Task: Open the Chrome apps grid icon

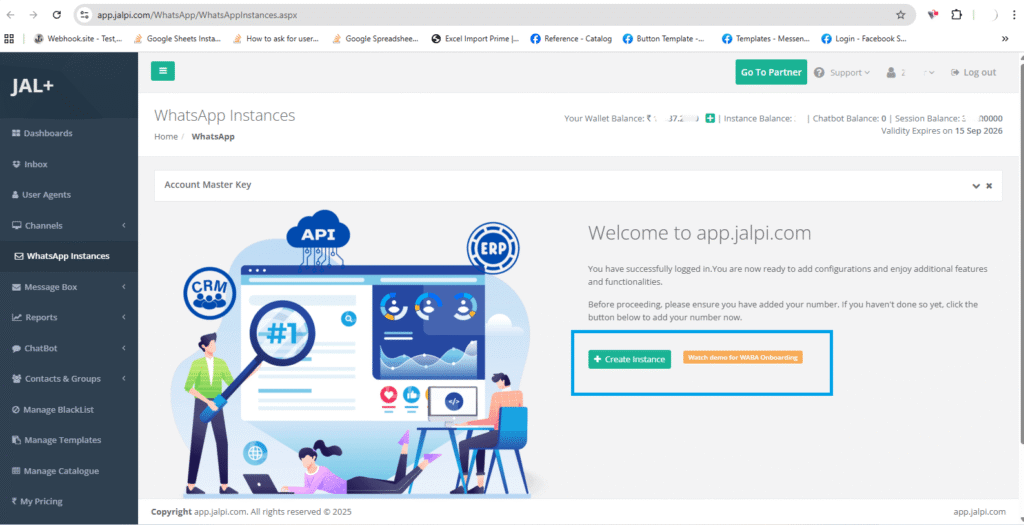Action: pyautogui.click(x=10, y=39)
